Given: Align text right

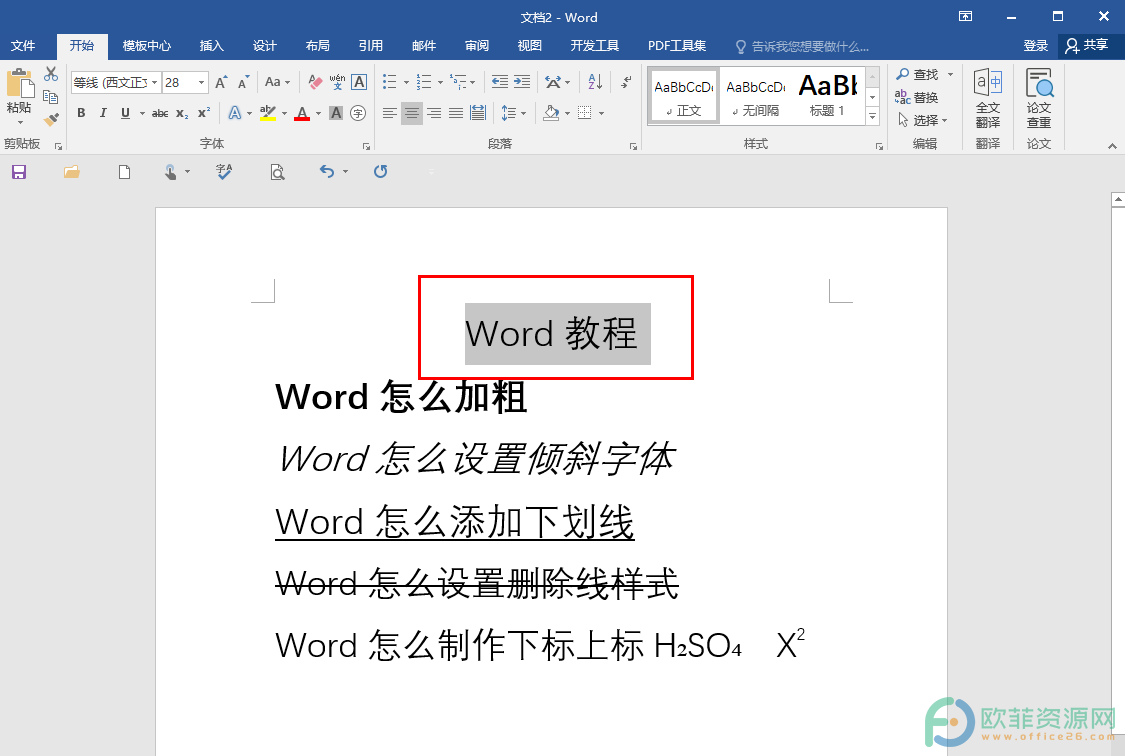Looking at the screenshot, I should tap(434, 113).
